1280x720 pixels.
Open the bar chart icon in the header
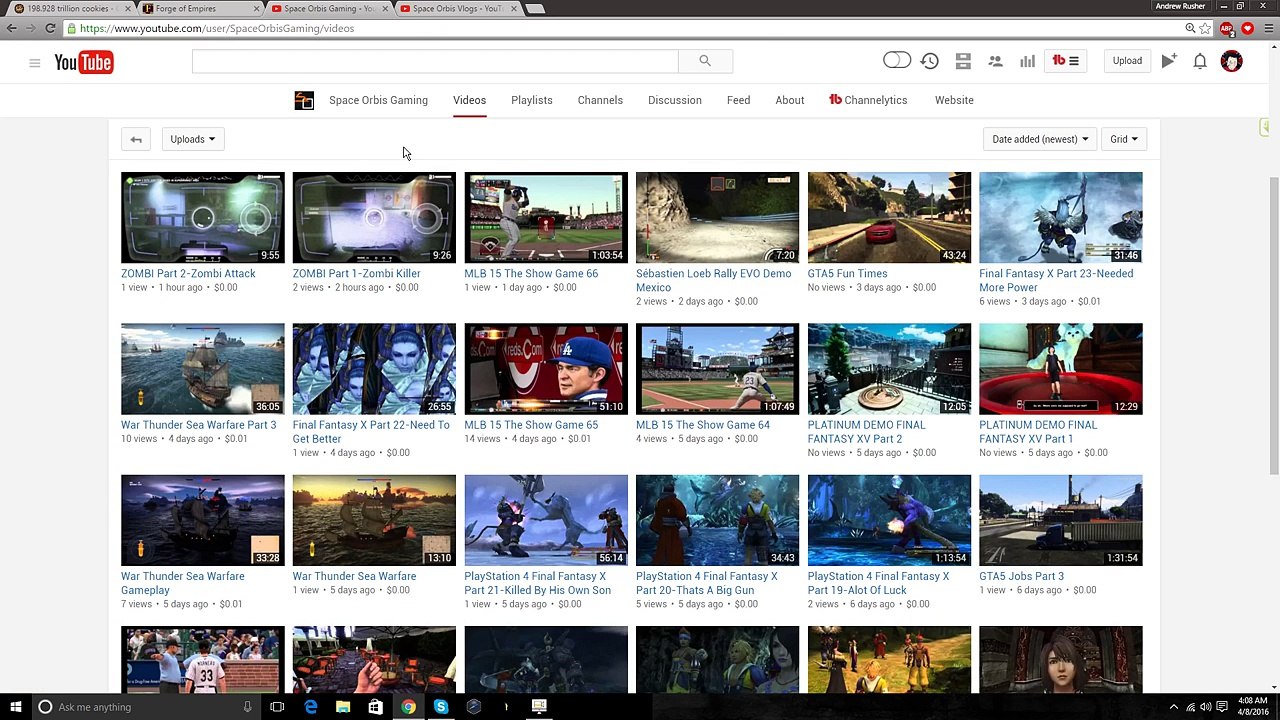(x=1027, y=61)
